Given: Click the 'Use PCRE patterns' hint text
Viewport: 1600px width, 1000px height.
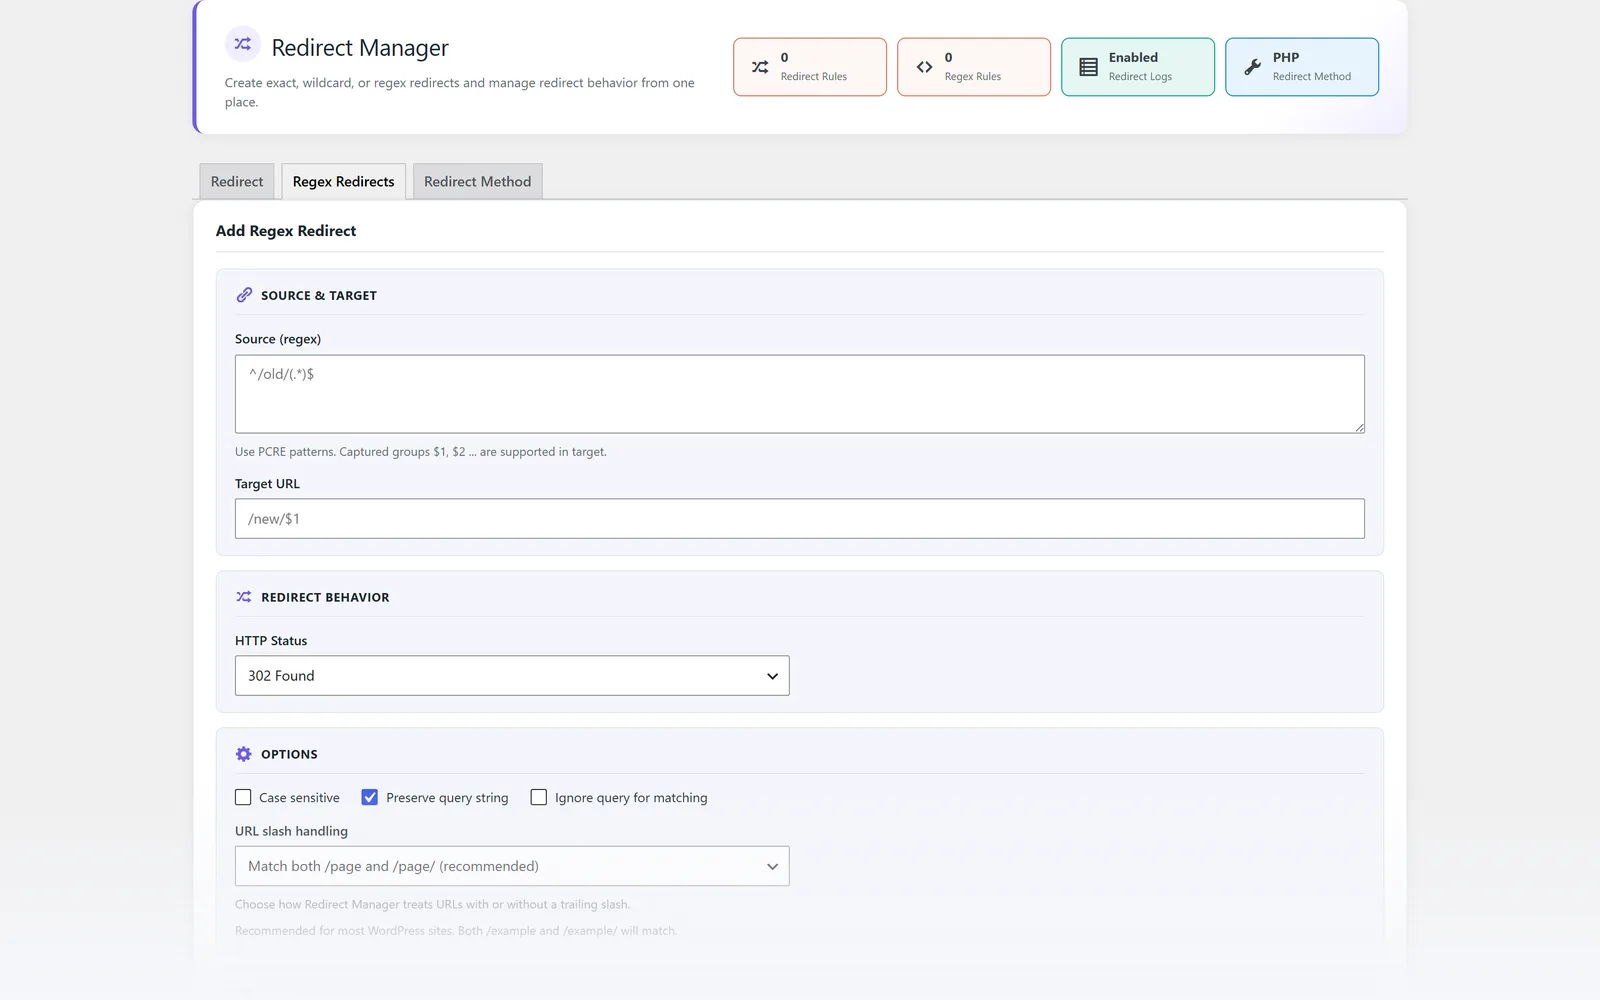Looking at the screenshot, I should pos(421,452).
